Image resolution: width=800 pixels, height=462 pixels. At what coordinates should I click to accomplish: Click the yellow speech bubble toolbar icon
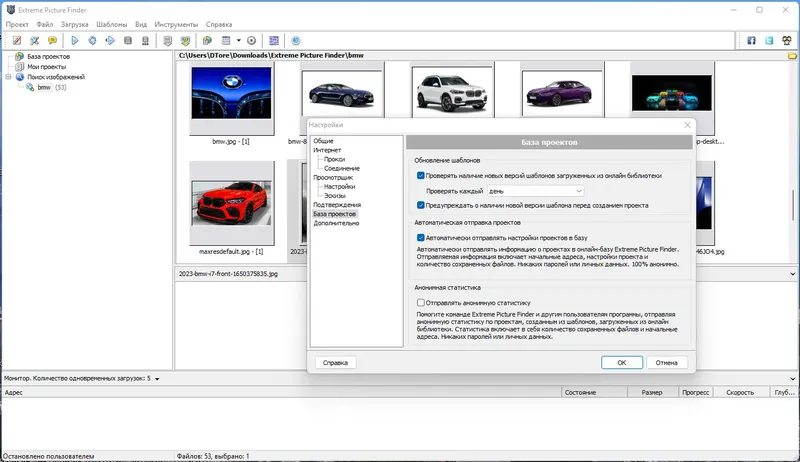click(52, 40)
